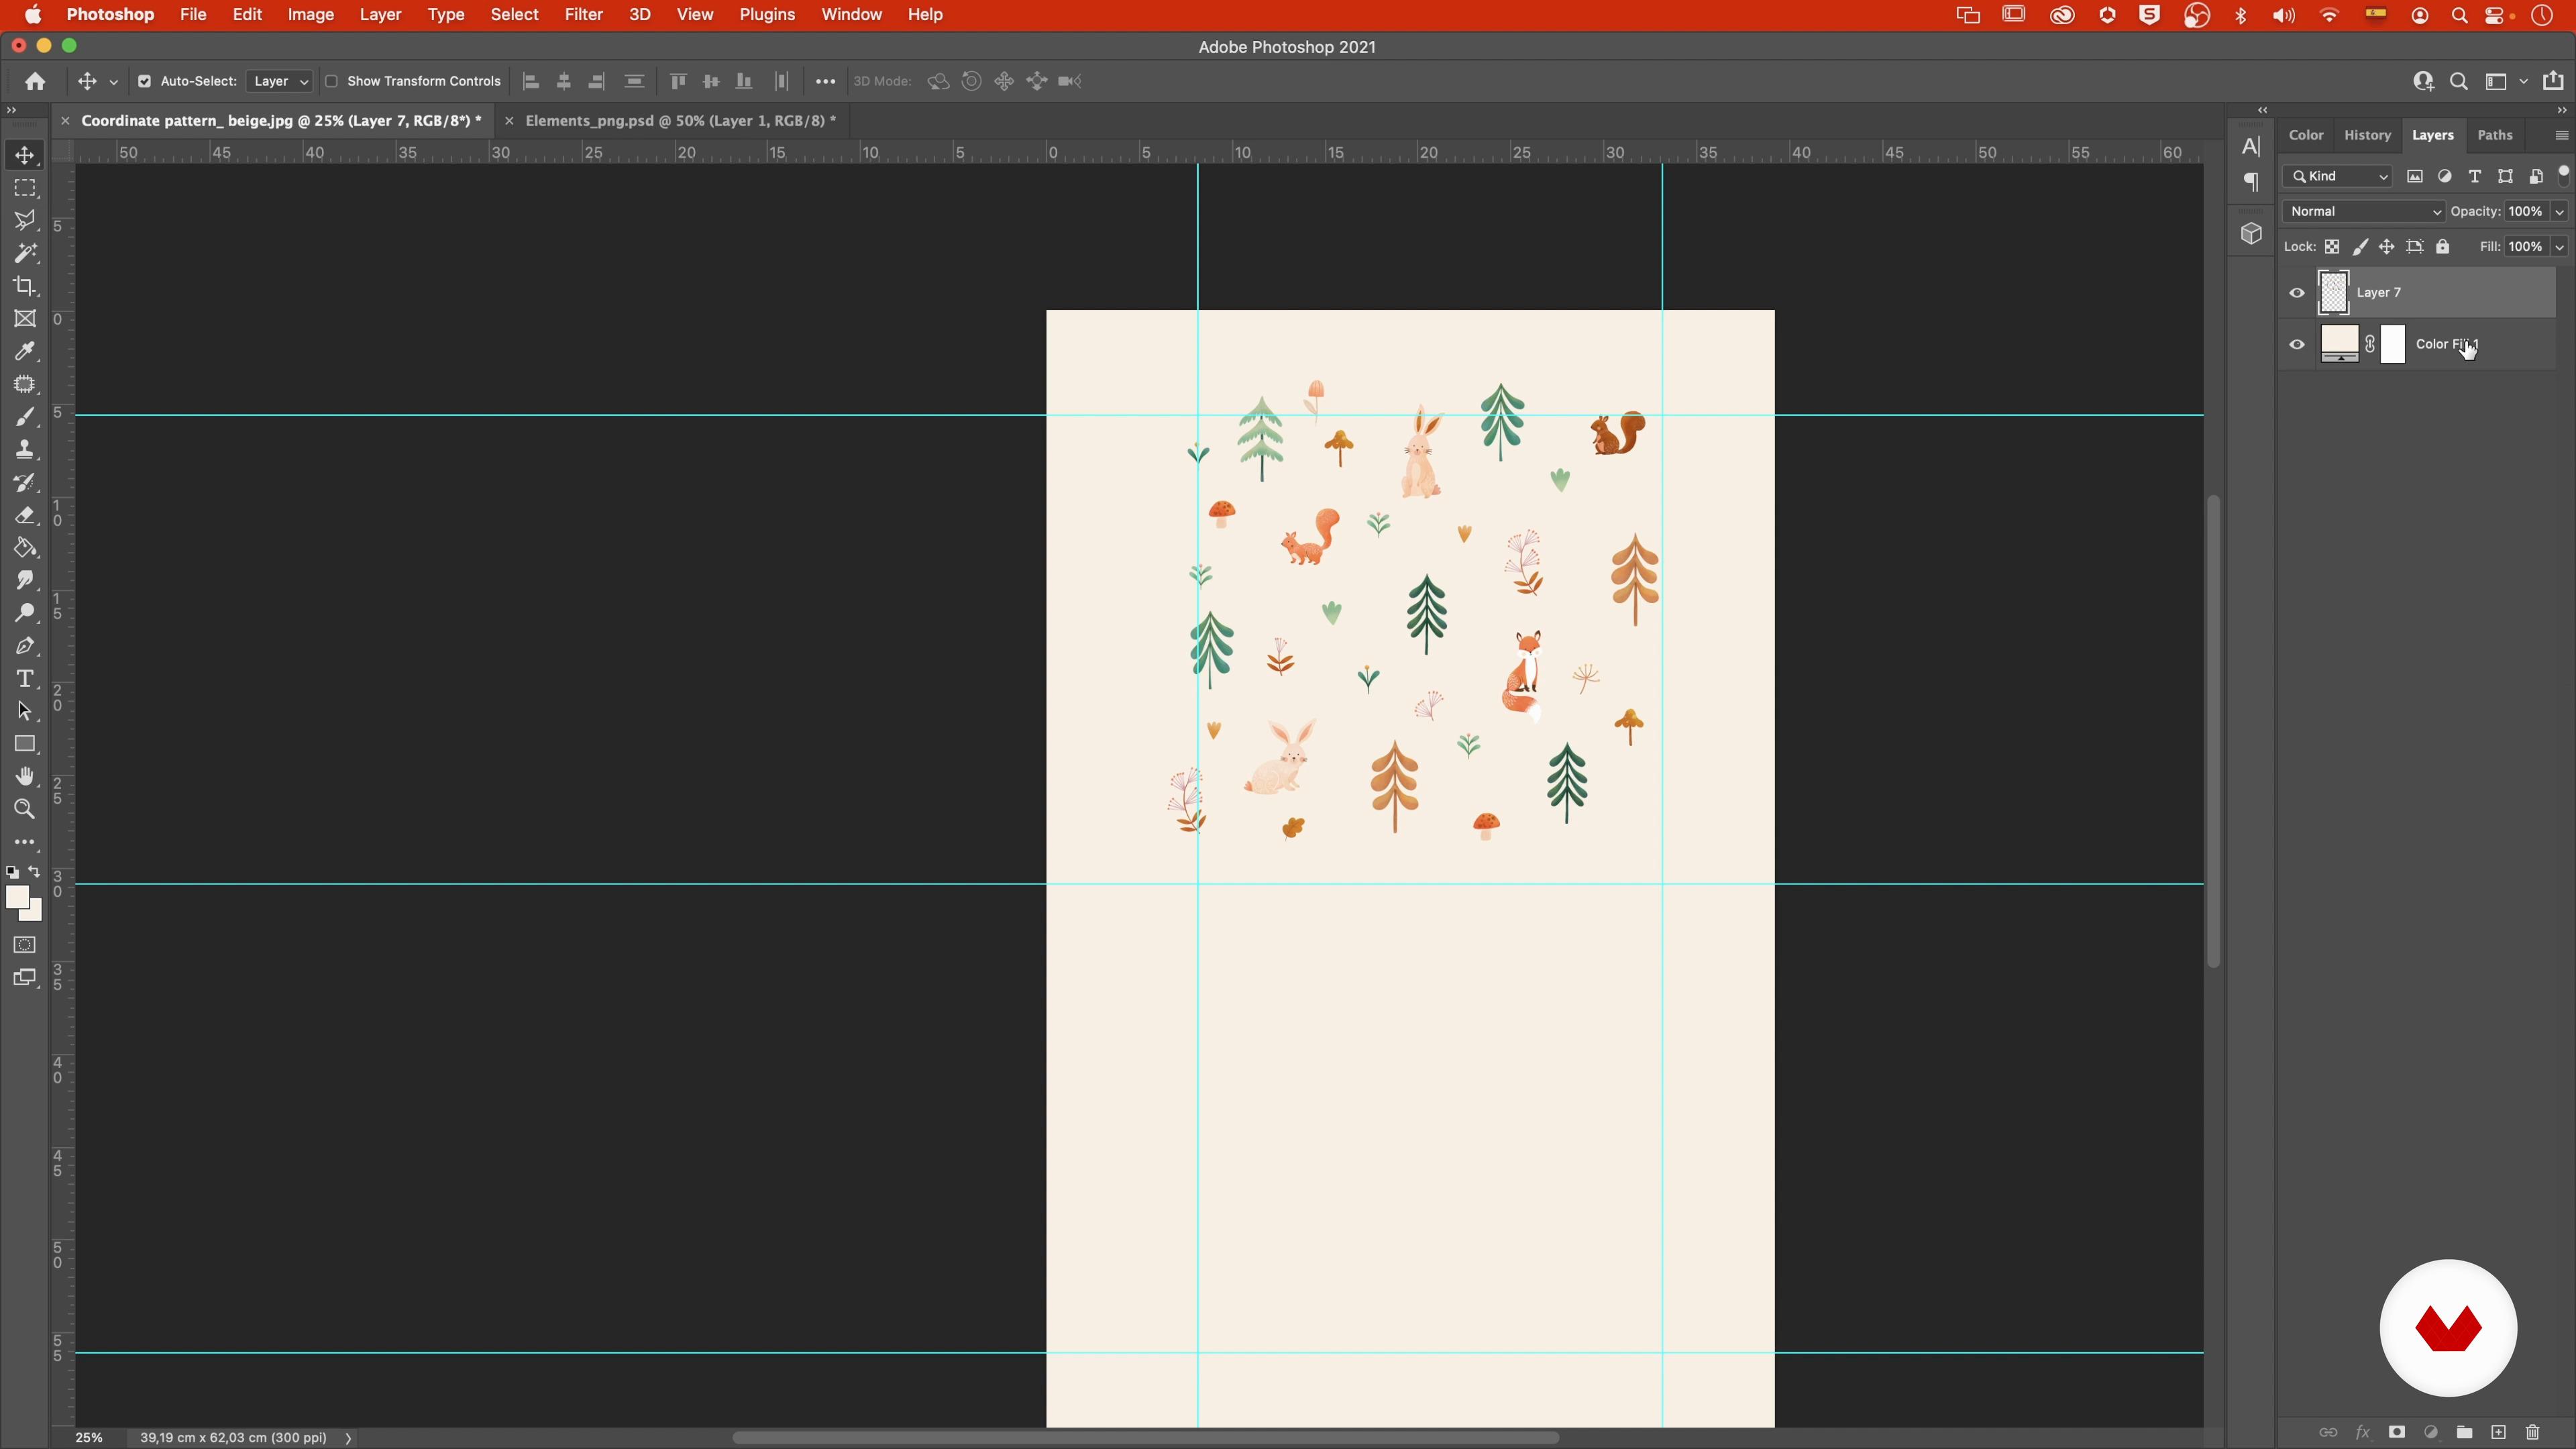Toggle lock all for layer
Image resolution: width=2576 pixels, height=1449 pixels.
2443,247
